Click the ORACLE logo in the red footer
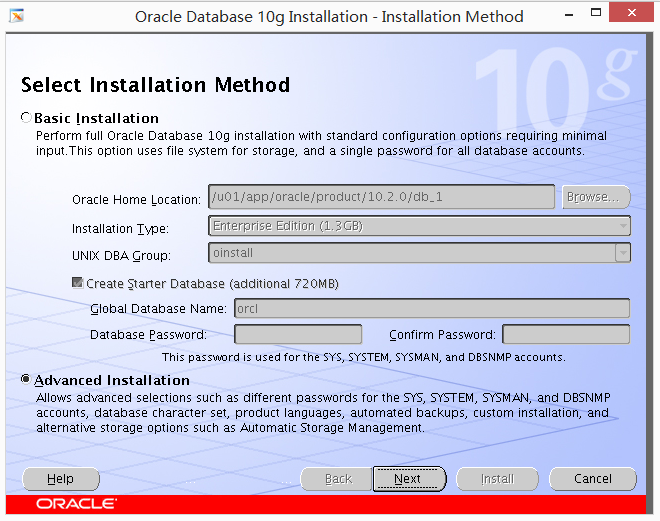 pyautogui.click(x=76, y=504)
